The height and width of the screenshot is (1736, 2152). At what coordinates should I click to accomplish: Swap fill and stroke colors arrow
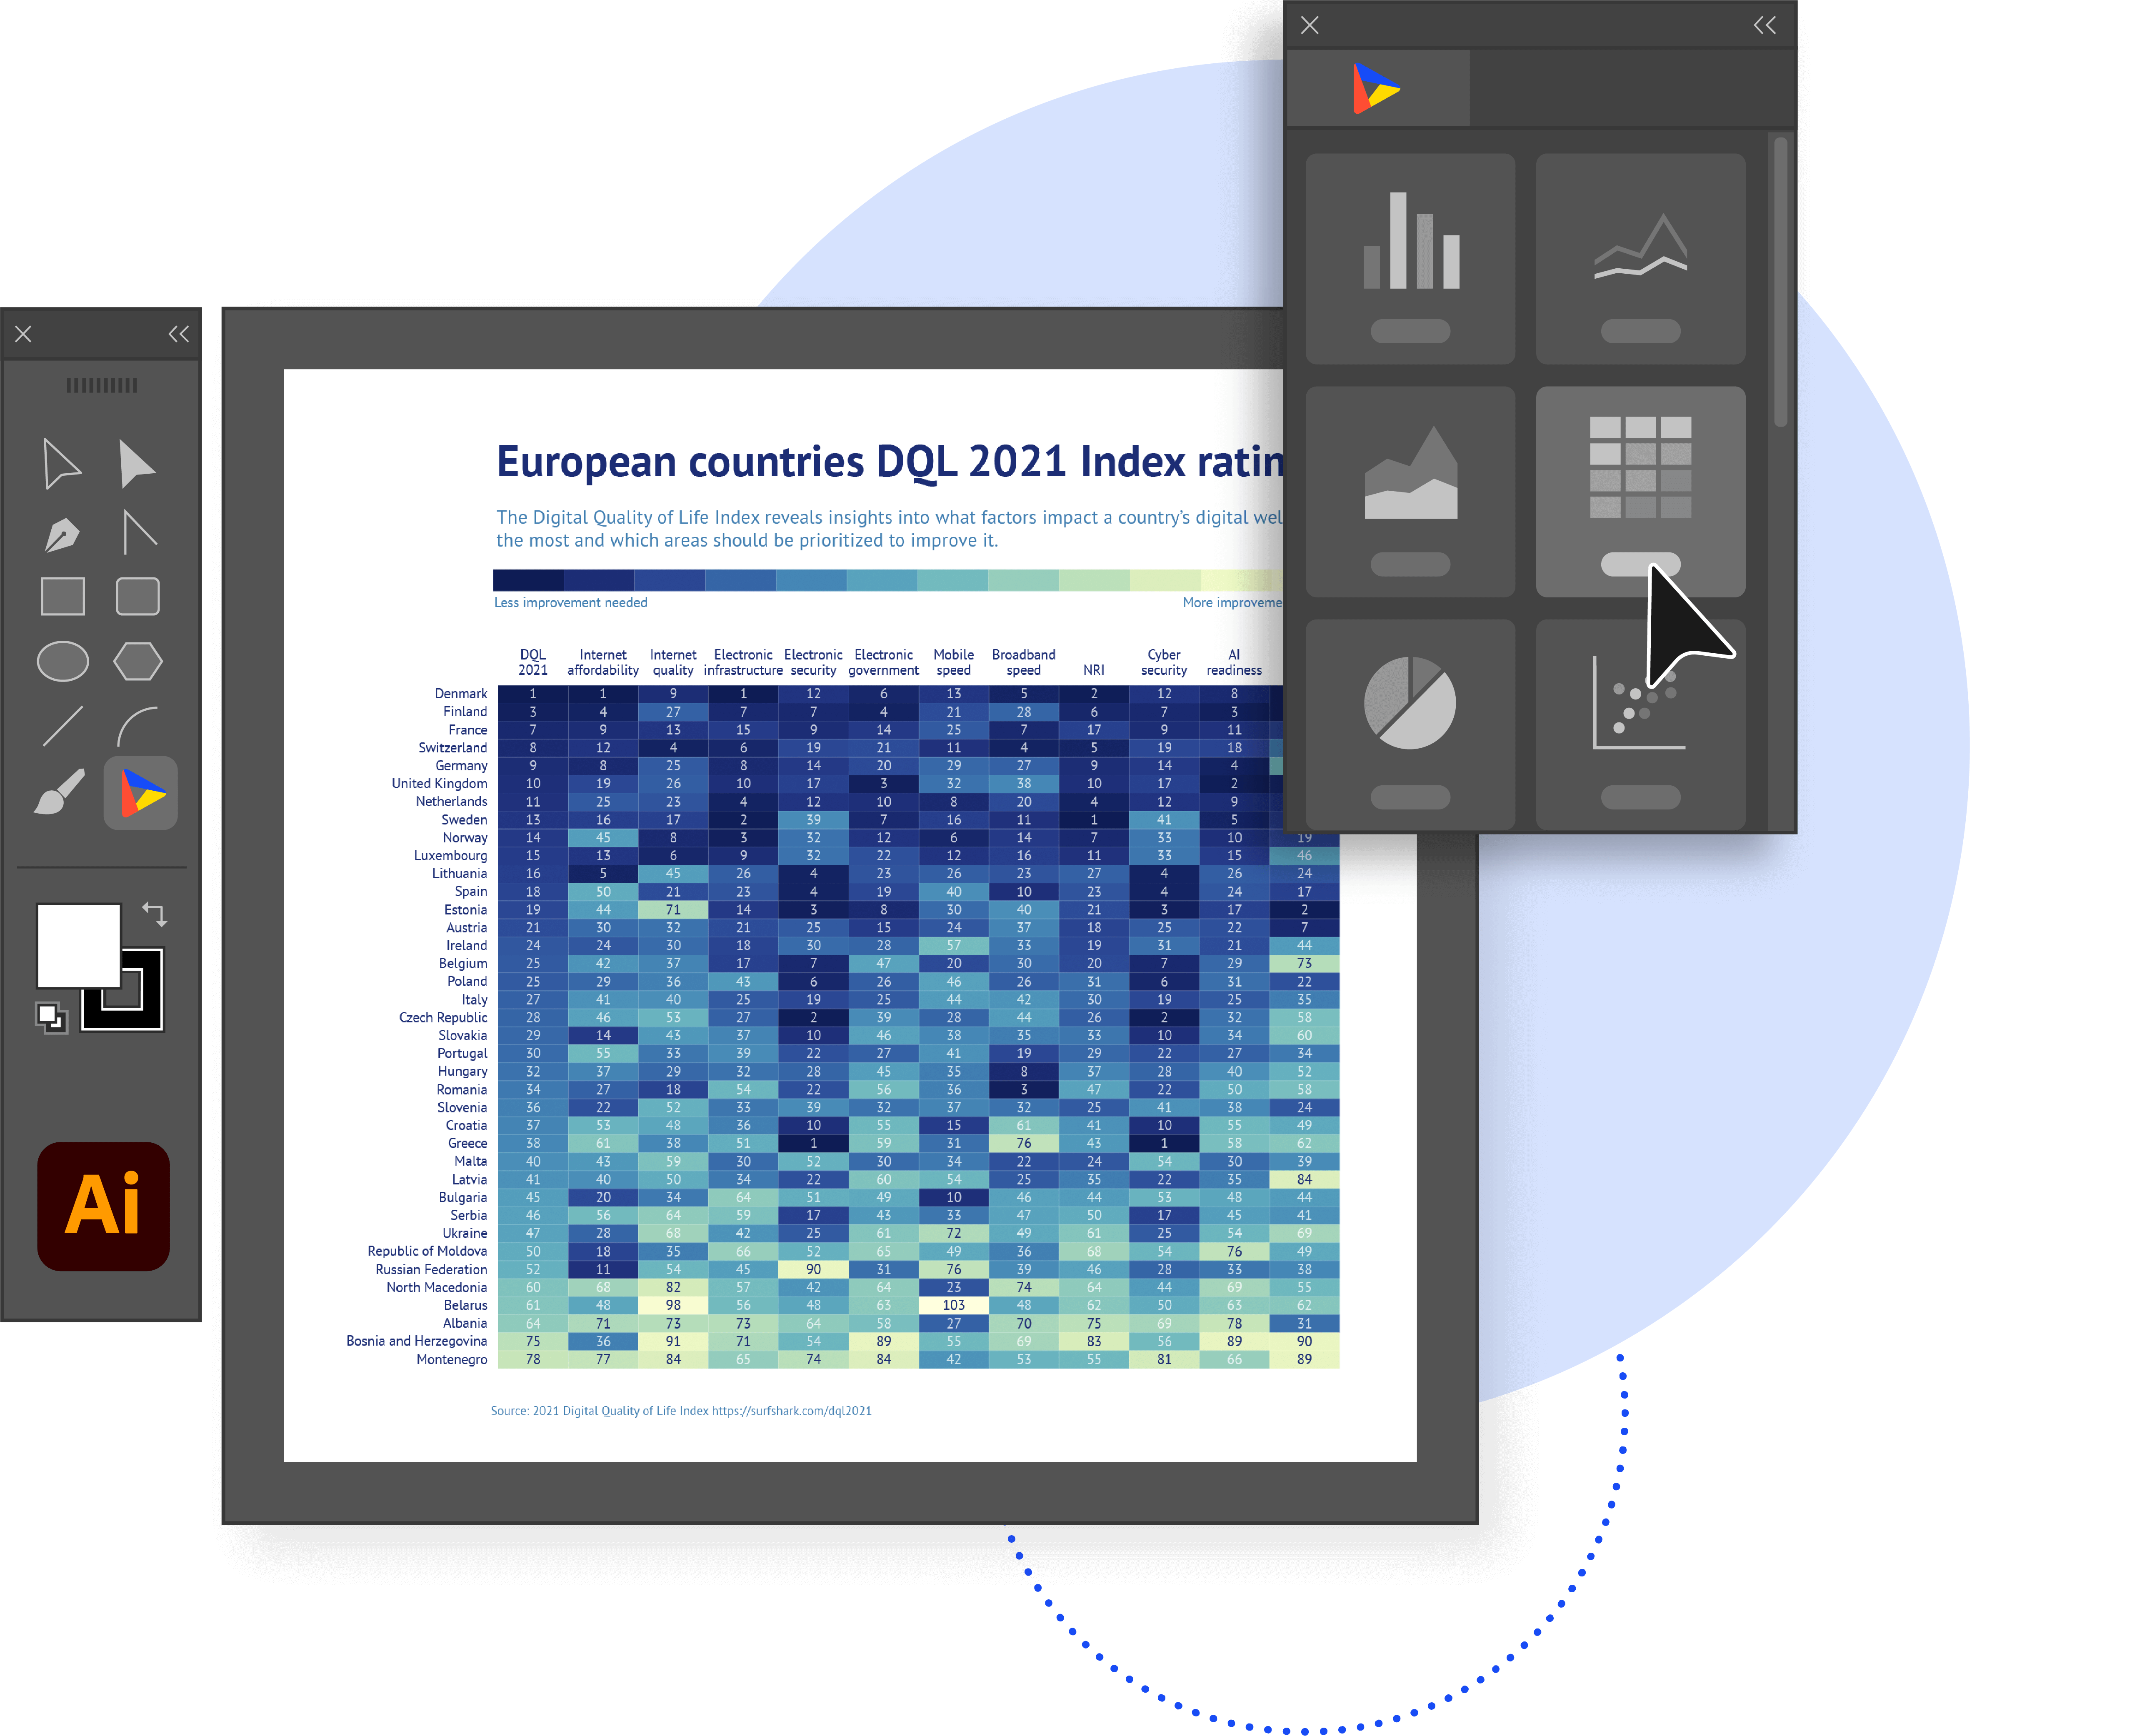pos(154,913)
